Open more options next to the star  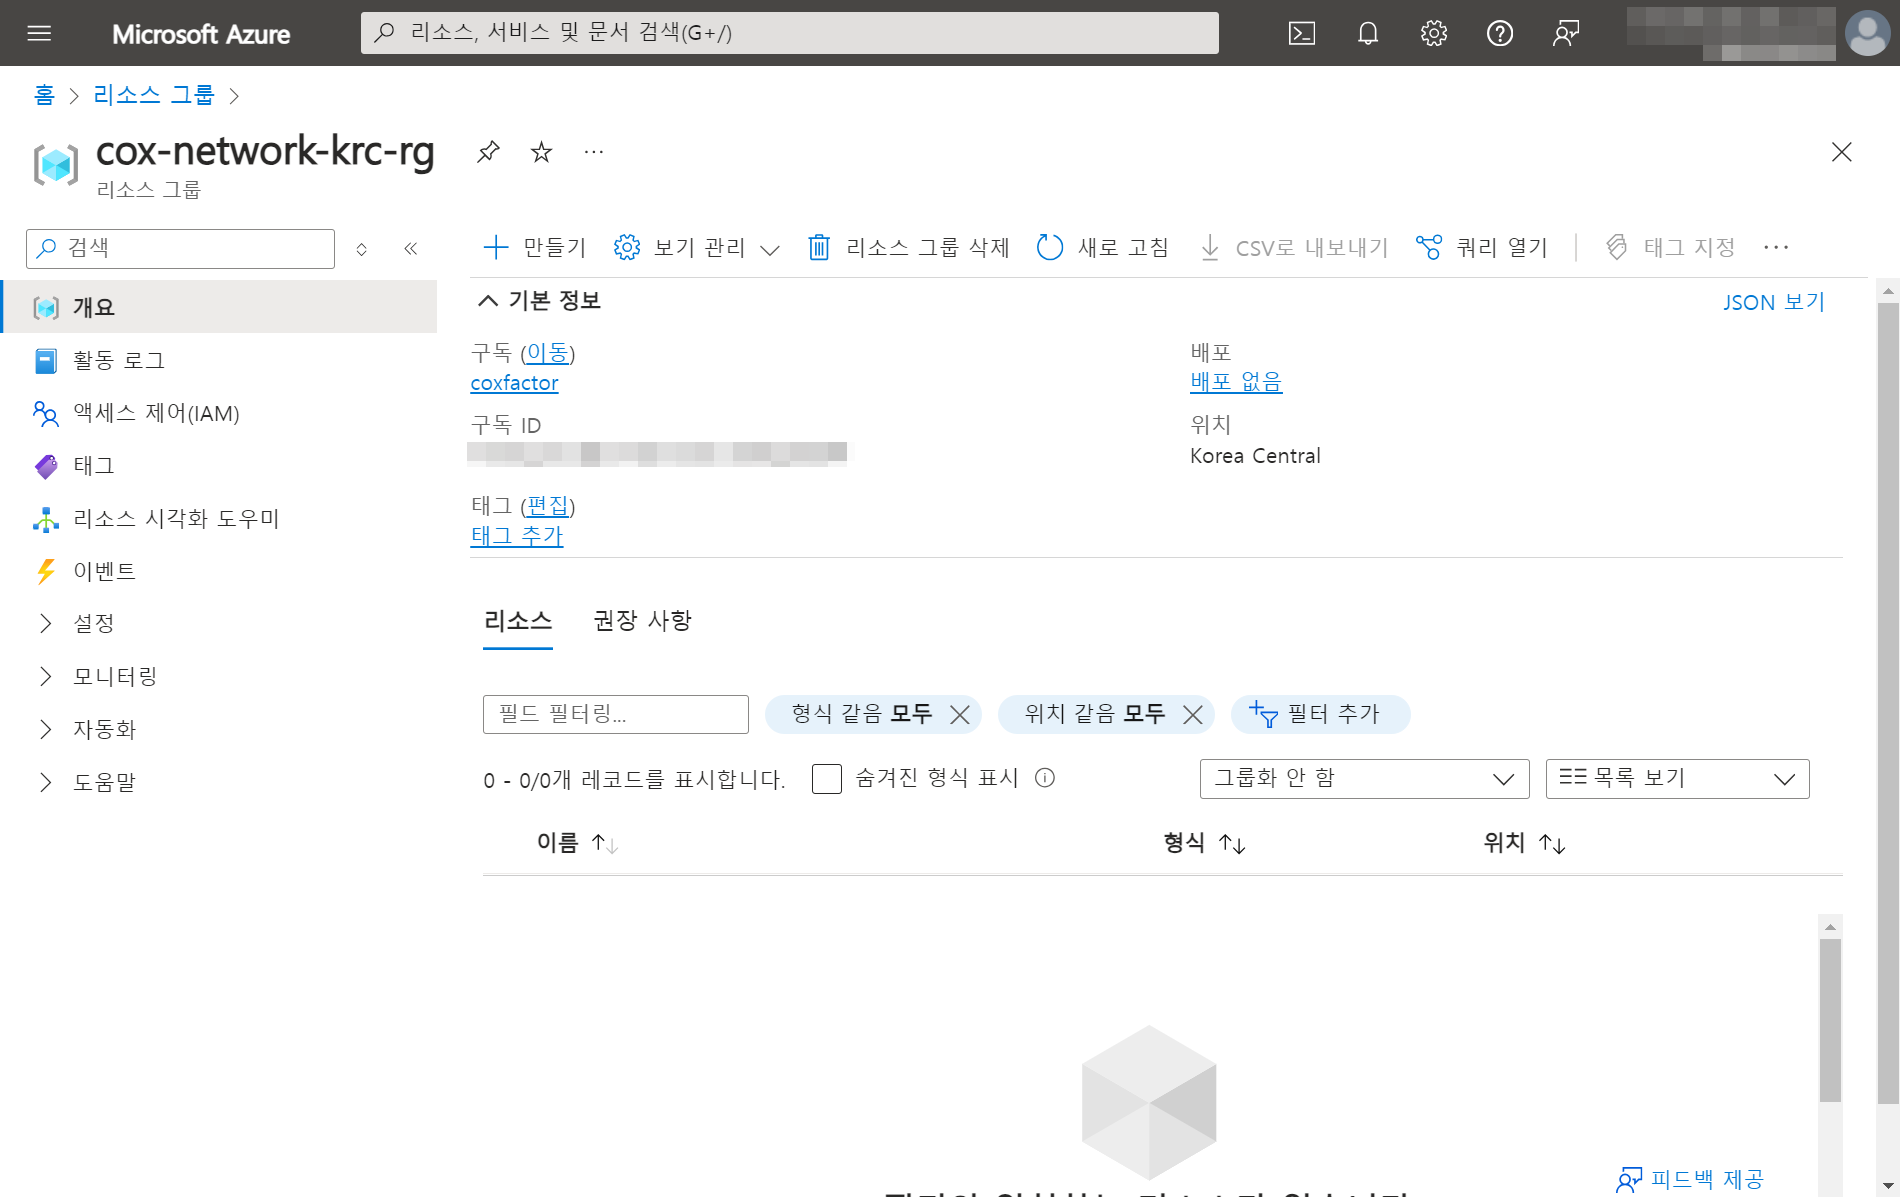point(594,152)
